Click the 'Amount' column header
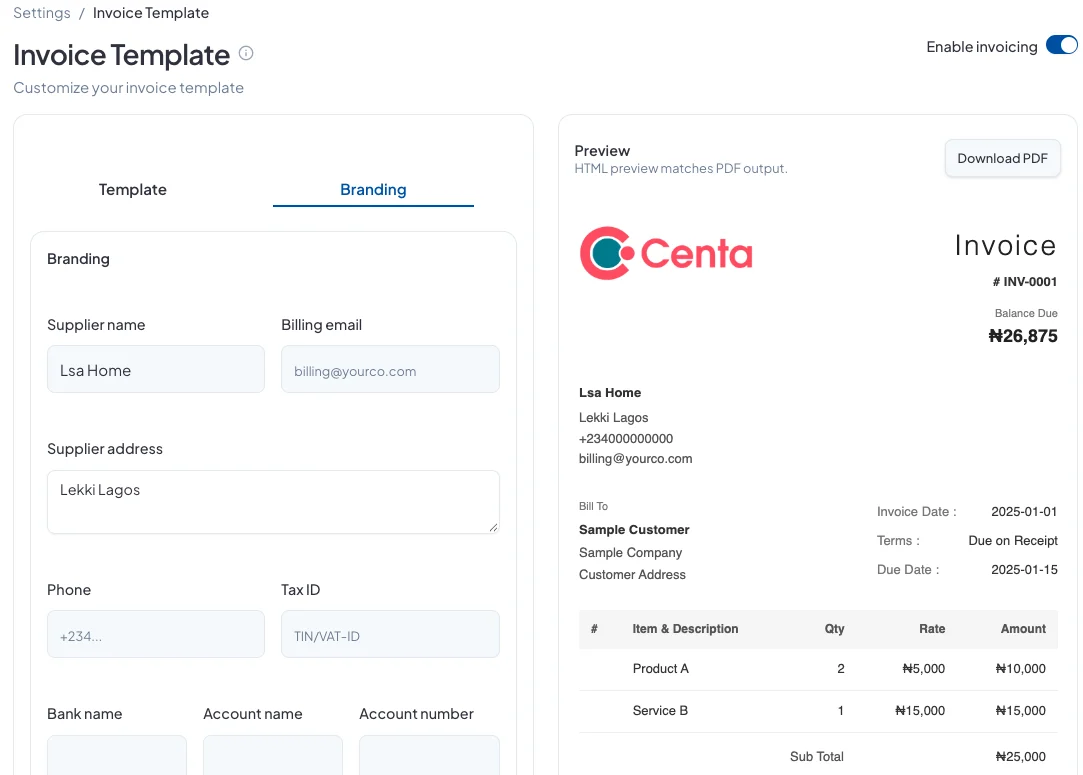The width and height of the screenshot is (1083, 775). (x=1023, y=629)
